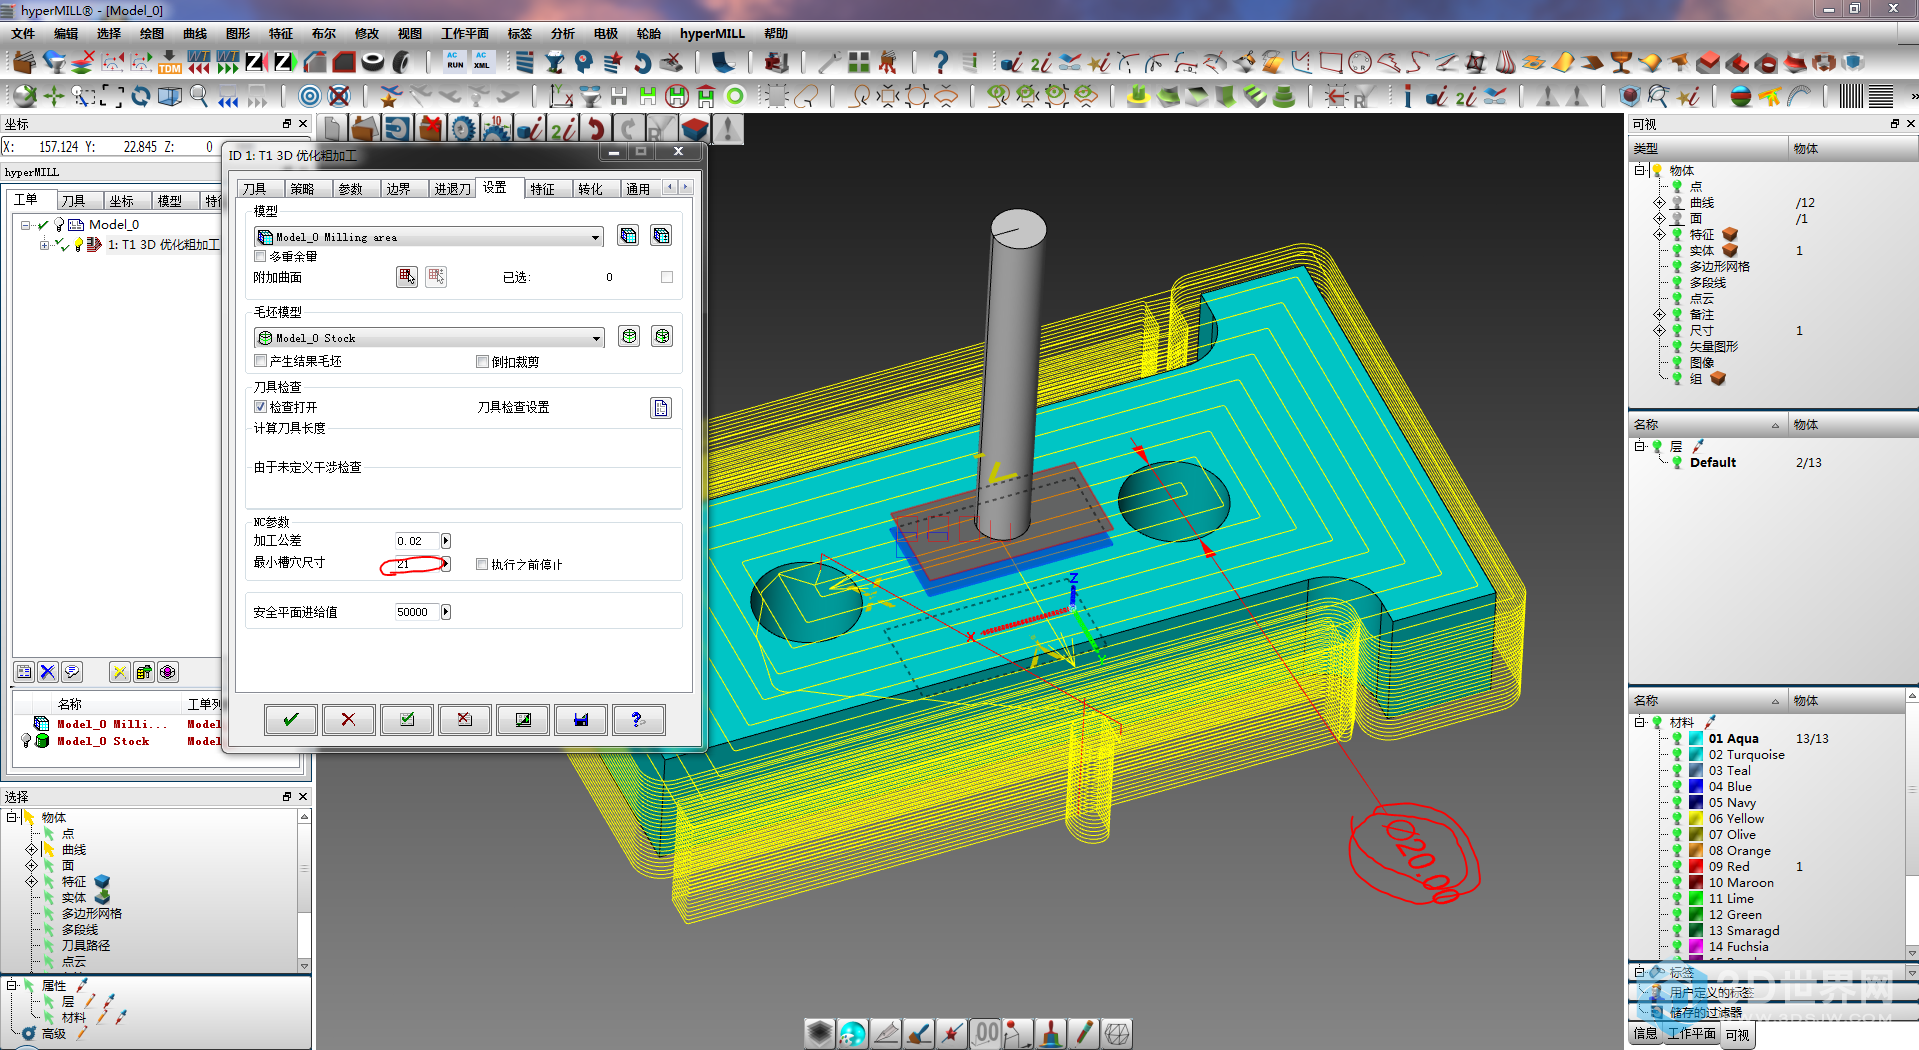The width and height of the screenshot is (1919, 1050).
Task: Enable the 多重余量 checkbox
Action: (x=260, y=257)
